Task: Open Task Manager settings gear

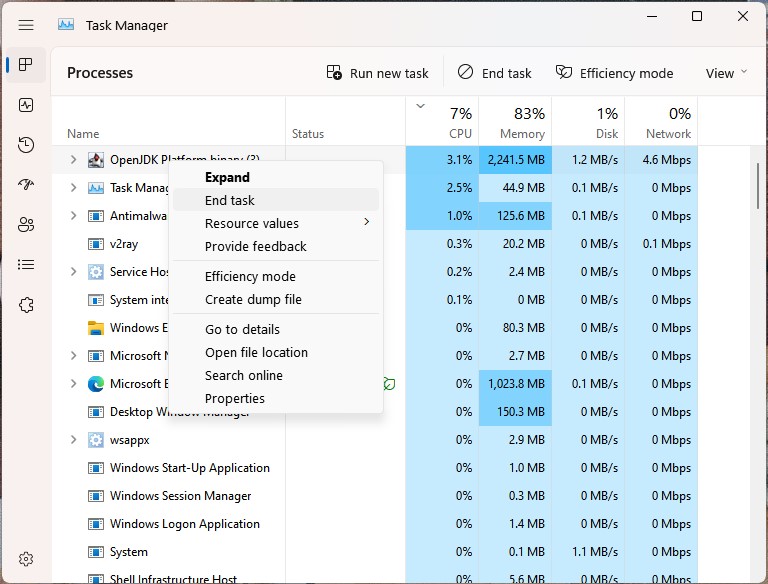Action: 26,559
